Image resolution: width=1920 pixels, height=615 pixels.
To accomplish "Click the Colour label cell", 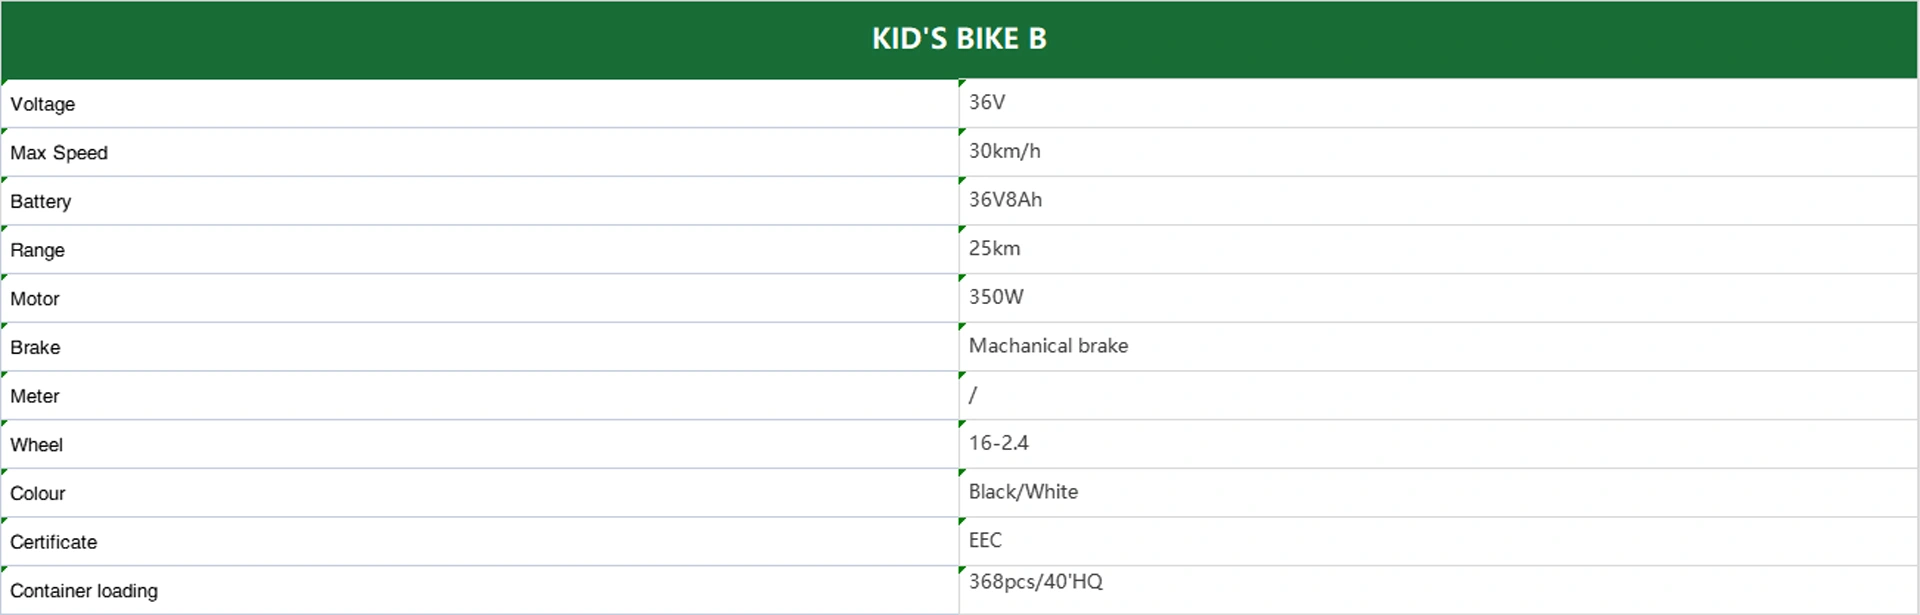I will pos(480,493).
